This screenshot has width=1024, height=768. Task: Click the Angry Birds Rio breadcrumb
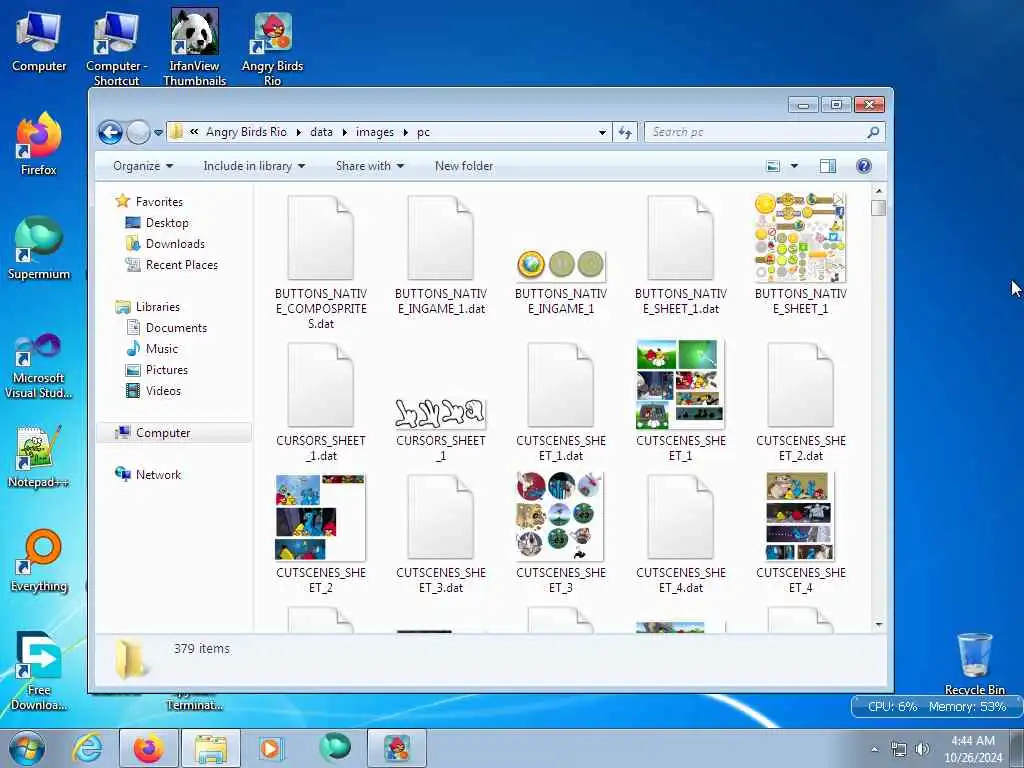(246, 132)
